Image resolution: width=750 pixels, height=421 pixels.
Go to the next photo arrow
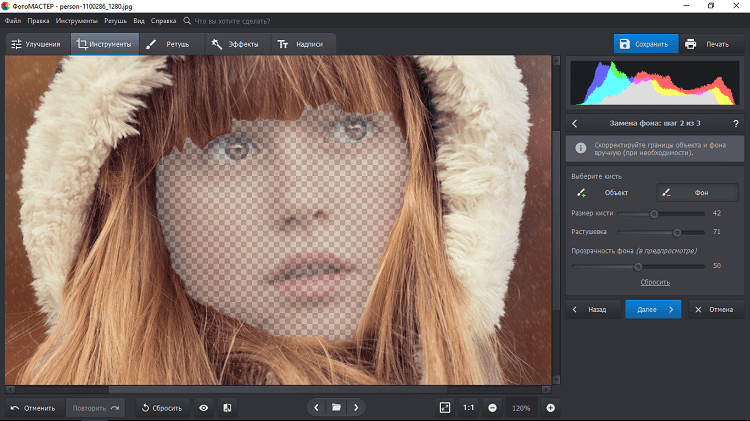pyautogui.click(x=356, y=408)
